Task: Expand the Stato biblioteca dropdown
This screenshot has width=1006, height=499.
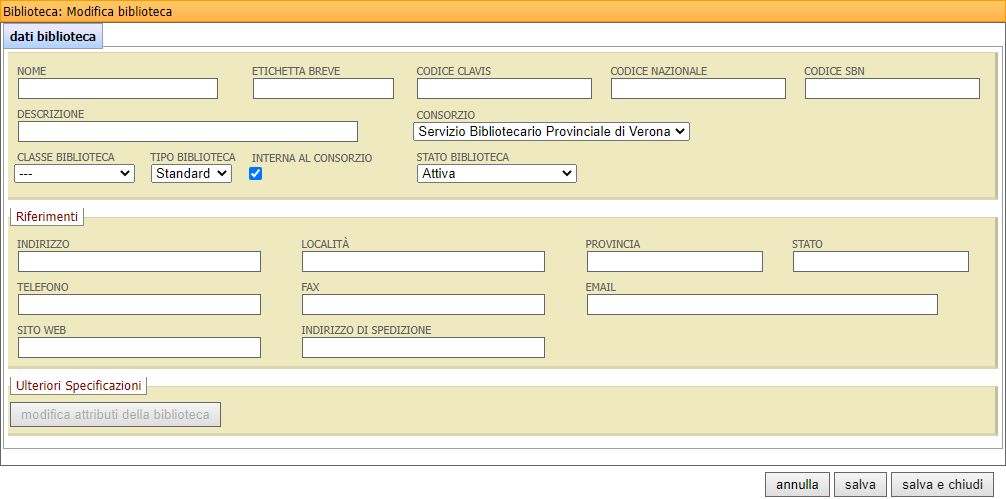Action: 496,174
